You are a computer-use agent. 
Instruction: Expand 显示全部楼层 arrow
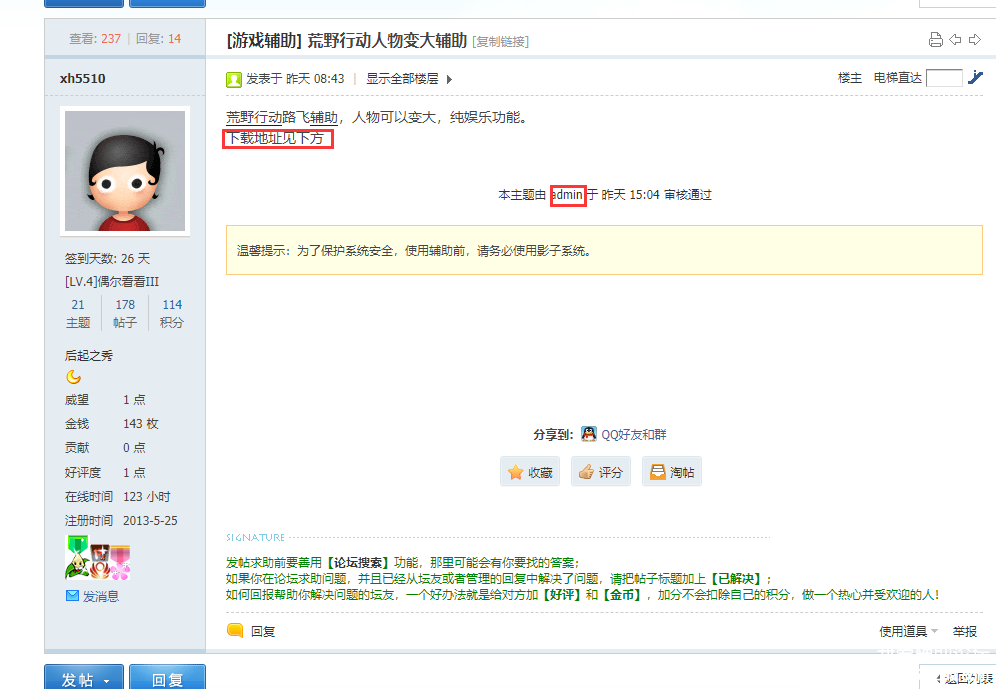449,79
